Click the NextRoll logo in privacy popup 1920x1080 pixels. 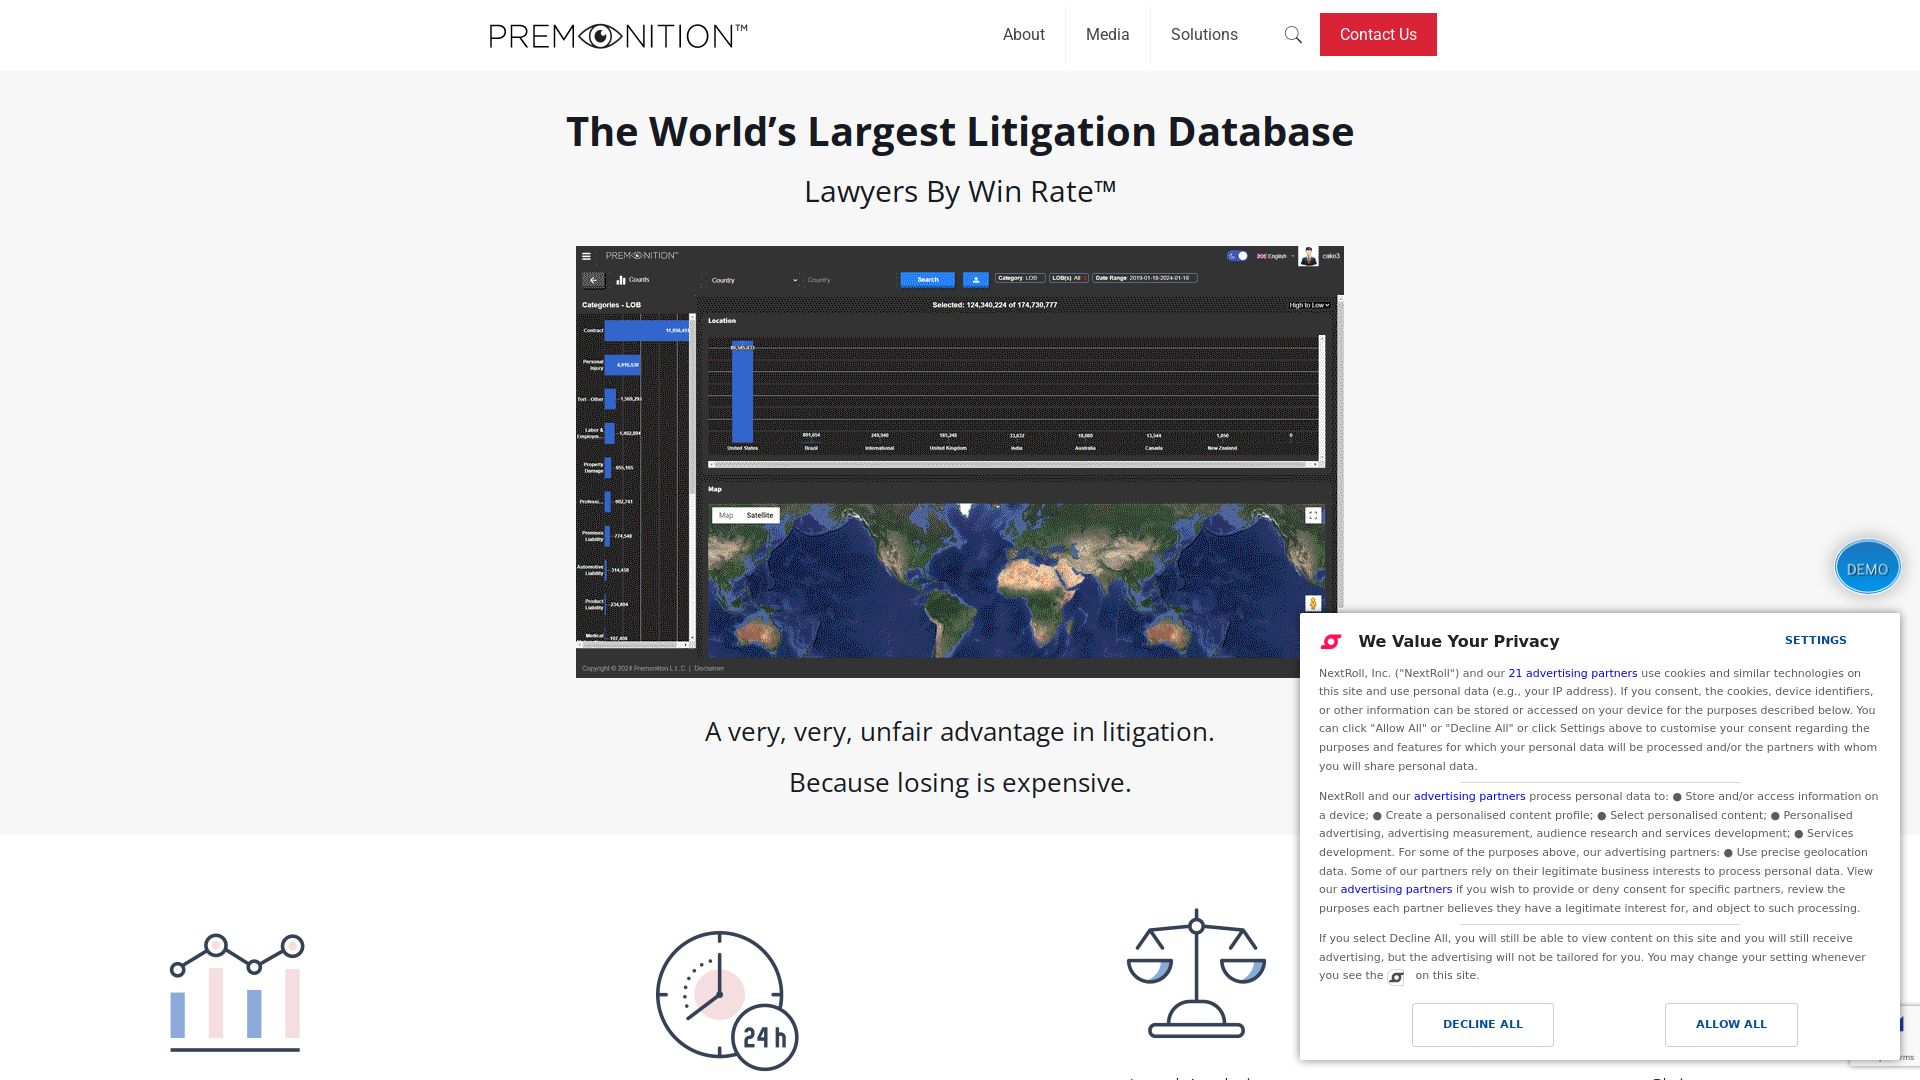[1331, 642]
